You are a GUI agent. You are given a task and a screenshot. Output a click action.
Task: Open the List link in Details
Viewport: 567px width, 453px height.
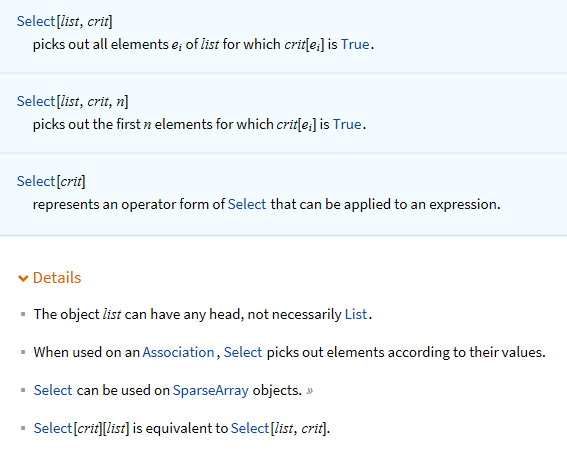pos(356,314)
